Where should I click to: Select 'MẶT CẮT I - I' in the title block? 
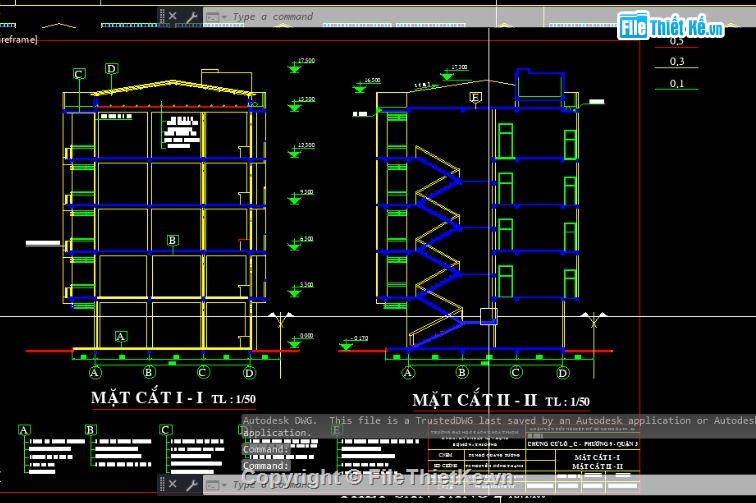click(597, 457)
